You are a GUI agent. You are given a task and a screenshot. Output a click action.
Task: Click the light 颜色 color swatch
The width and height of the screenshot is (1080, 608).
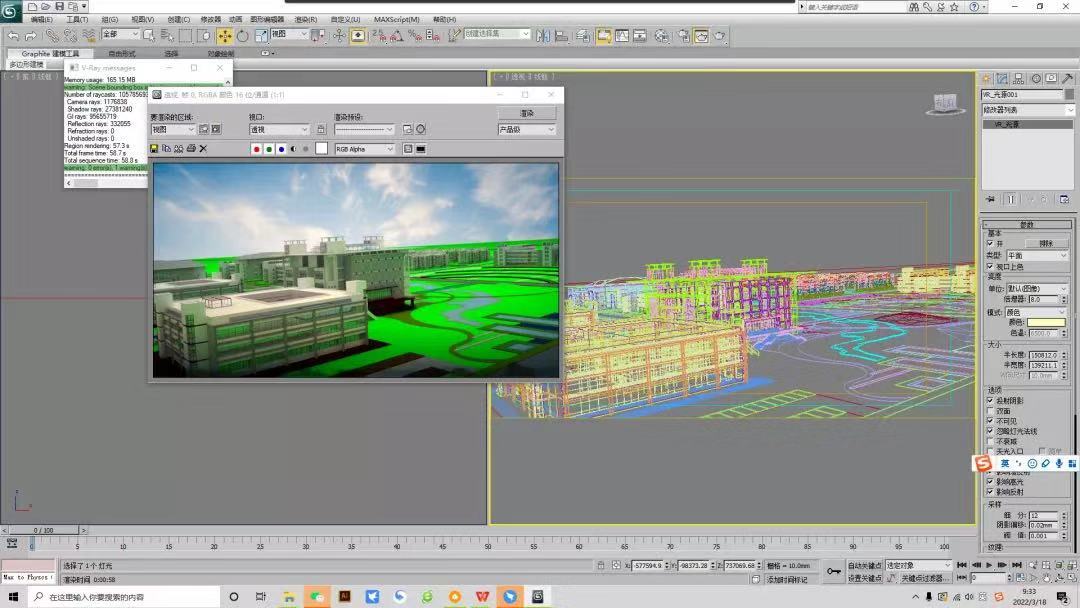point(1047,322)
